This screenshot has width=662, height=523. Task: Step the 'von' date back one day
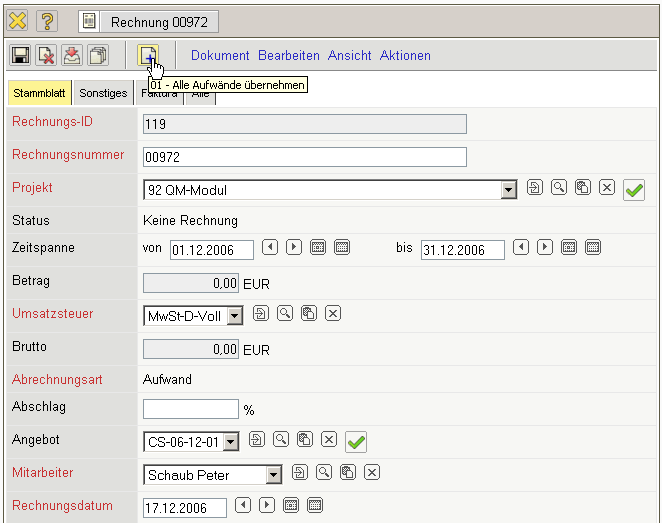pyautogui.click(x=269, y=247)
